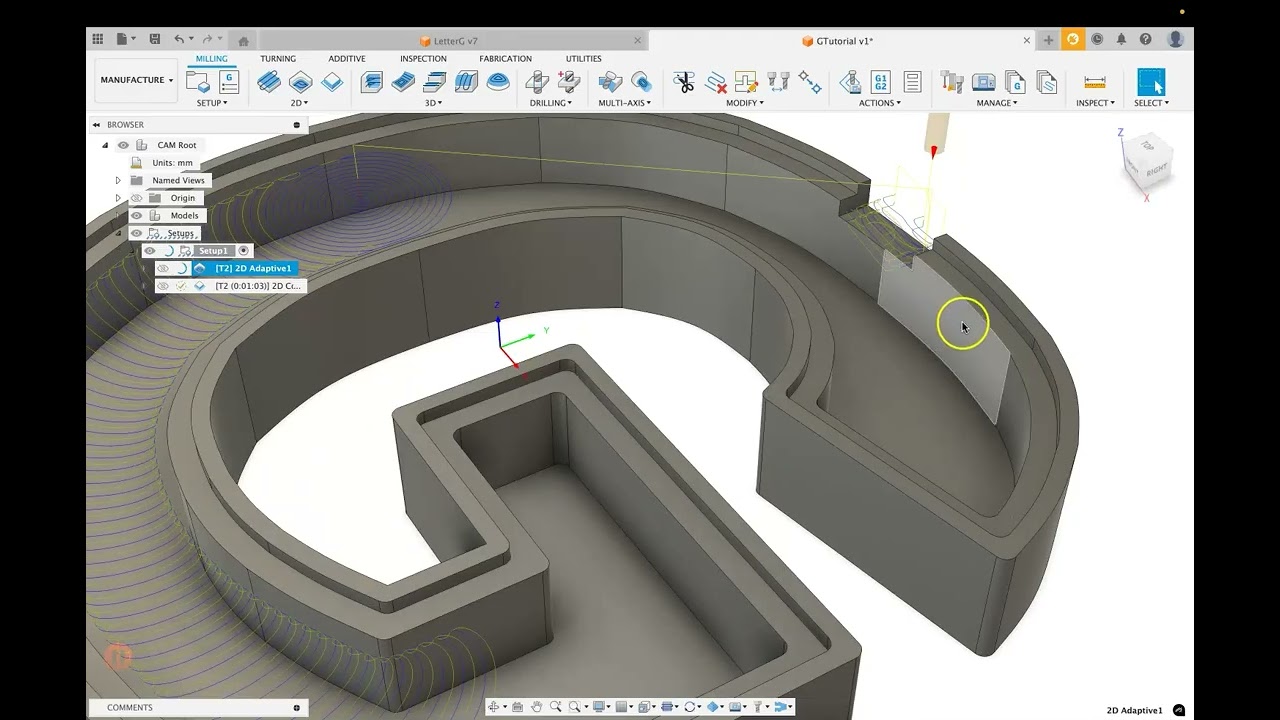Expand the COMMENTS panel
Screen dimensions: 1280x720
click(x=297, y=707)
